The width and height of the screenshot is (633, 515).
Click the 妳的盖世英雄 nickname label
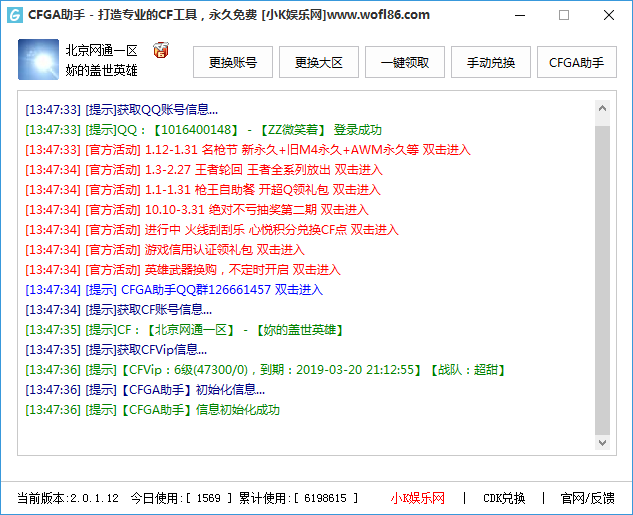click(101, 70)
